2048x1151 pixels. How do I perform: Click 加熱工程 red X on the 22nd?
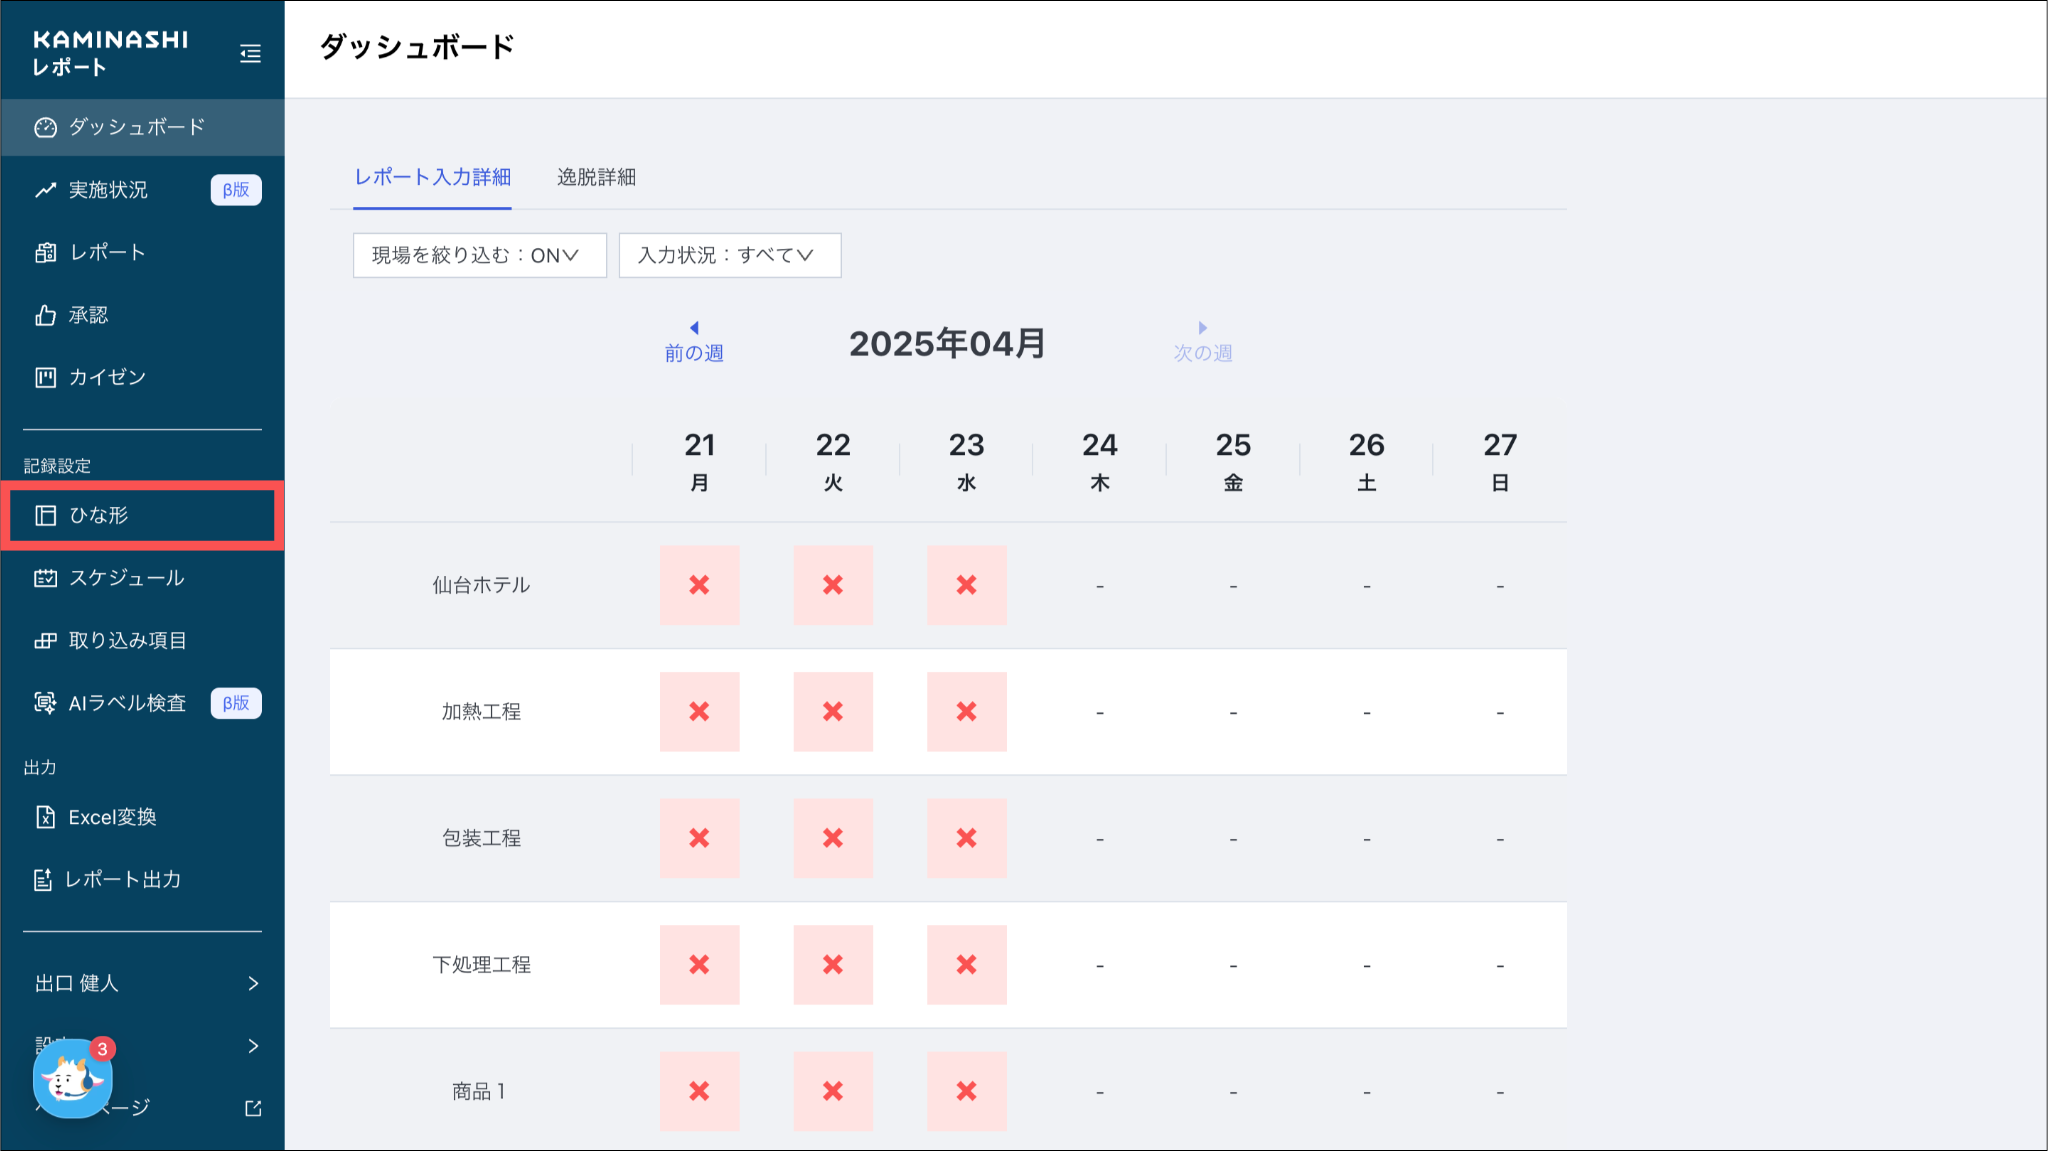click(x=832, y=712)
